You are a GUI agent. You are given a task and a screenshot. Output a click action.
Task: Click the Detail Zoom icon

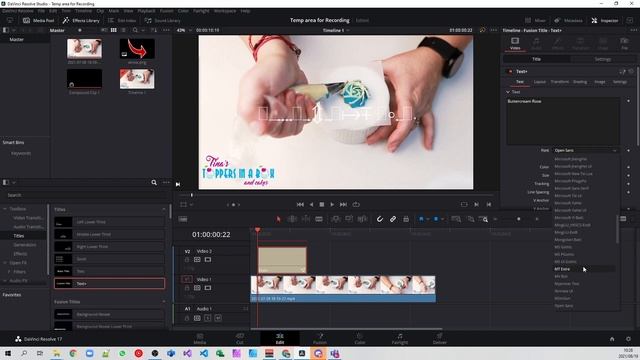(x=471, y=219)
